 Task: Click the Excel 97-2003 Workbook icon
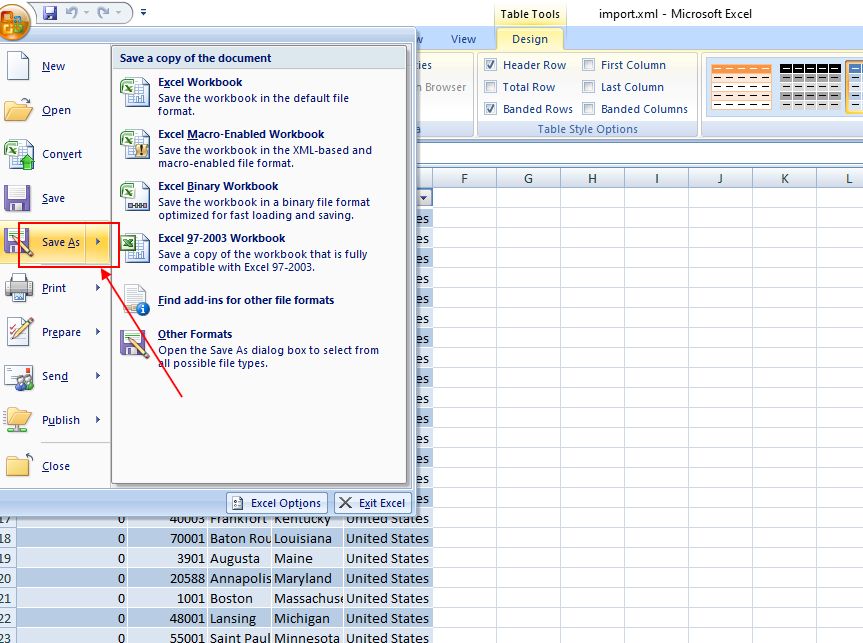135,248
